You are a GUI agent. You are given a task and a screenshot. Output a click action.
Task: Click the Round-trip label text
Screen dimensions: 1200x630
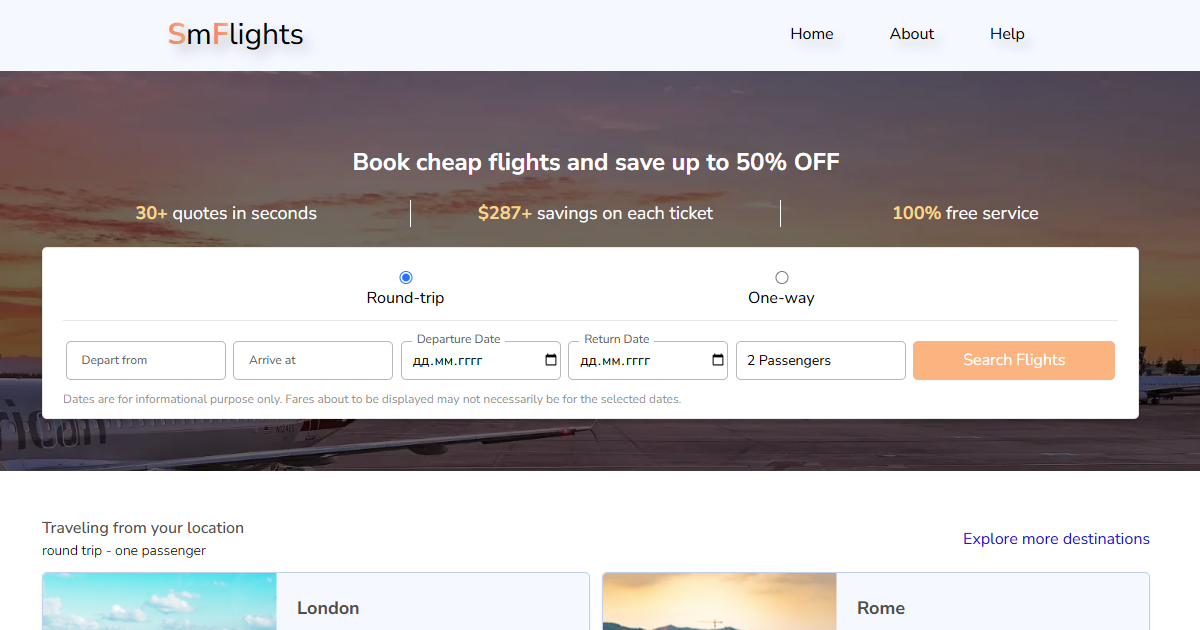tap(405, 298)
